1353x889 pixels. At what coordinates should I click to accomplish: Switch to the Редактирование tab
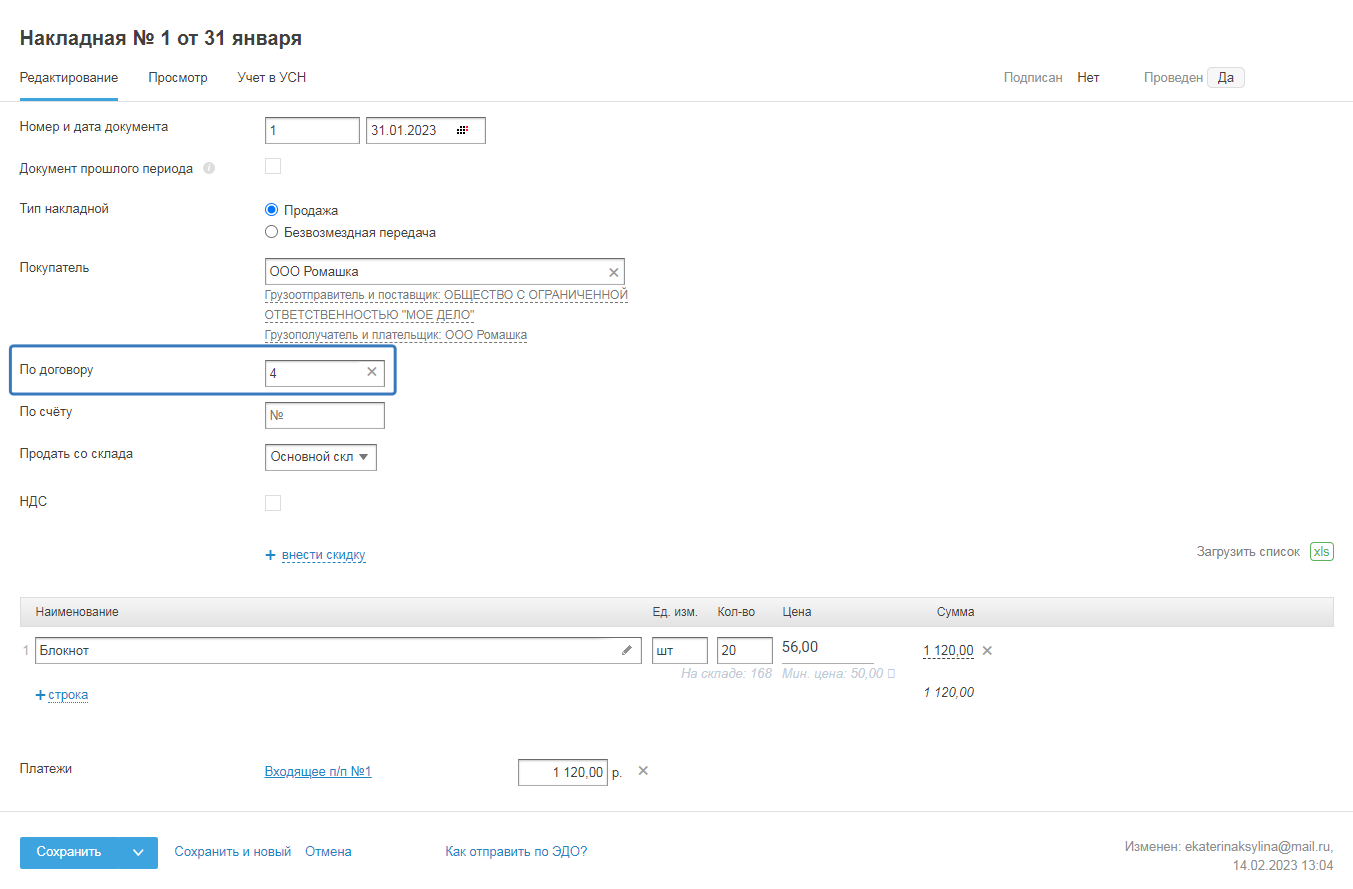tap(69, 78)
